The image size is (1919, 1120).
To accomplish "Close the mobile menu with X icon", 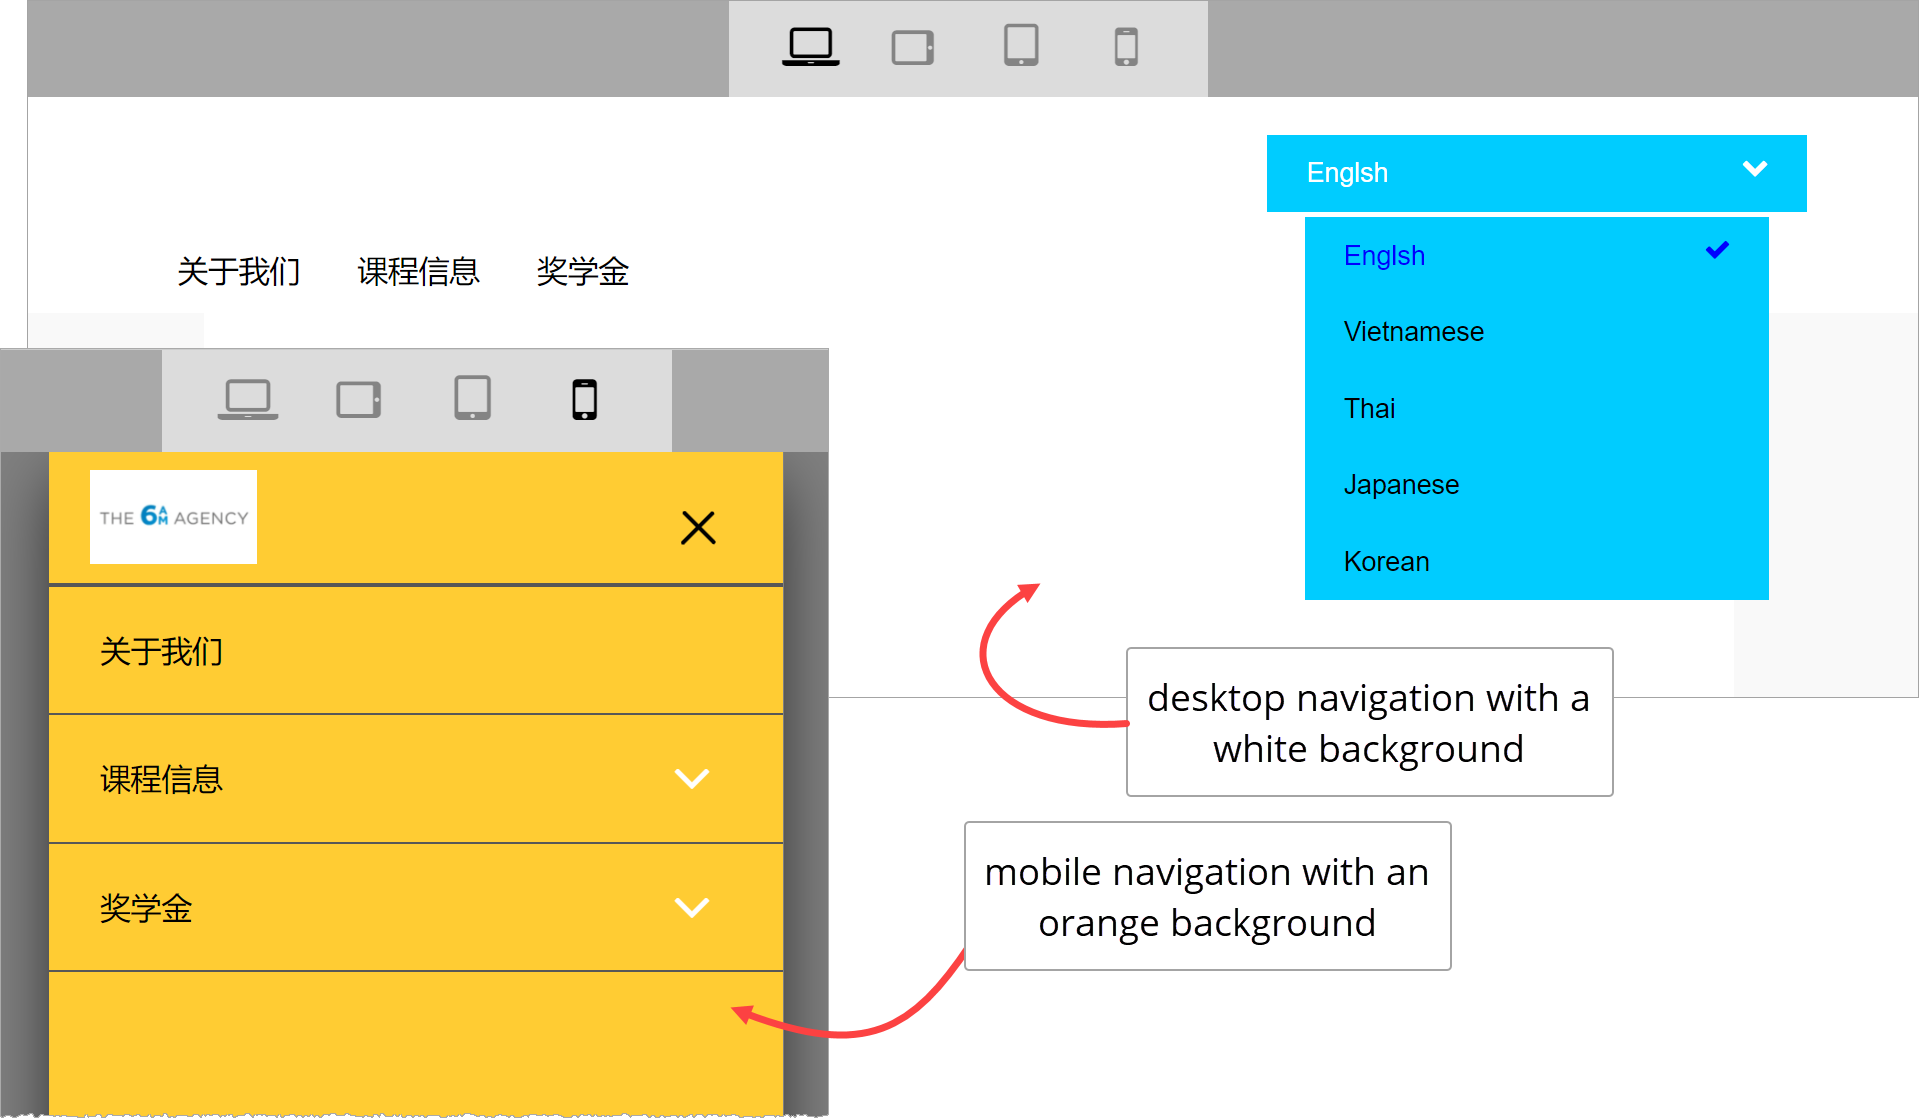I will click(x=698, y=527).
